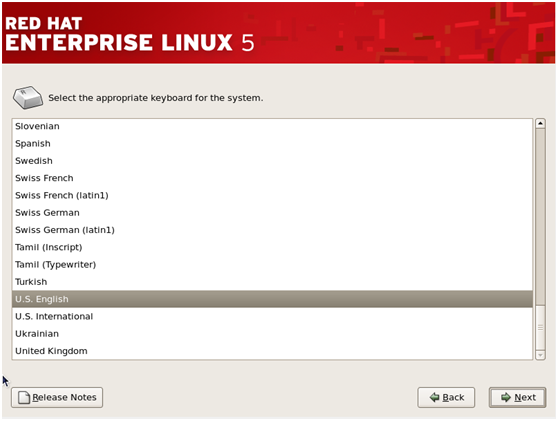Image resolution: width=558 pixels, height=421 pixels.
Task: Pick the Swiss French (latin1) layout
Action: [272, 195]
